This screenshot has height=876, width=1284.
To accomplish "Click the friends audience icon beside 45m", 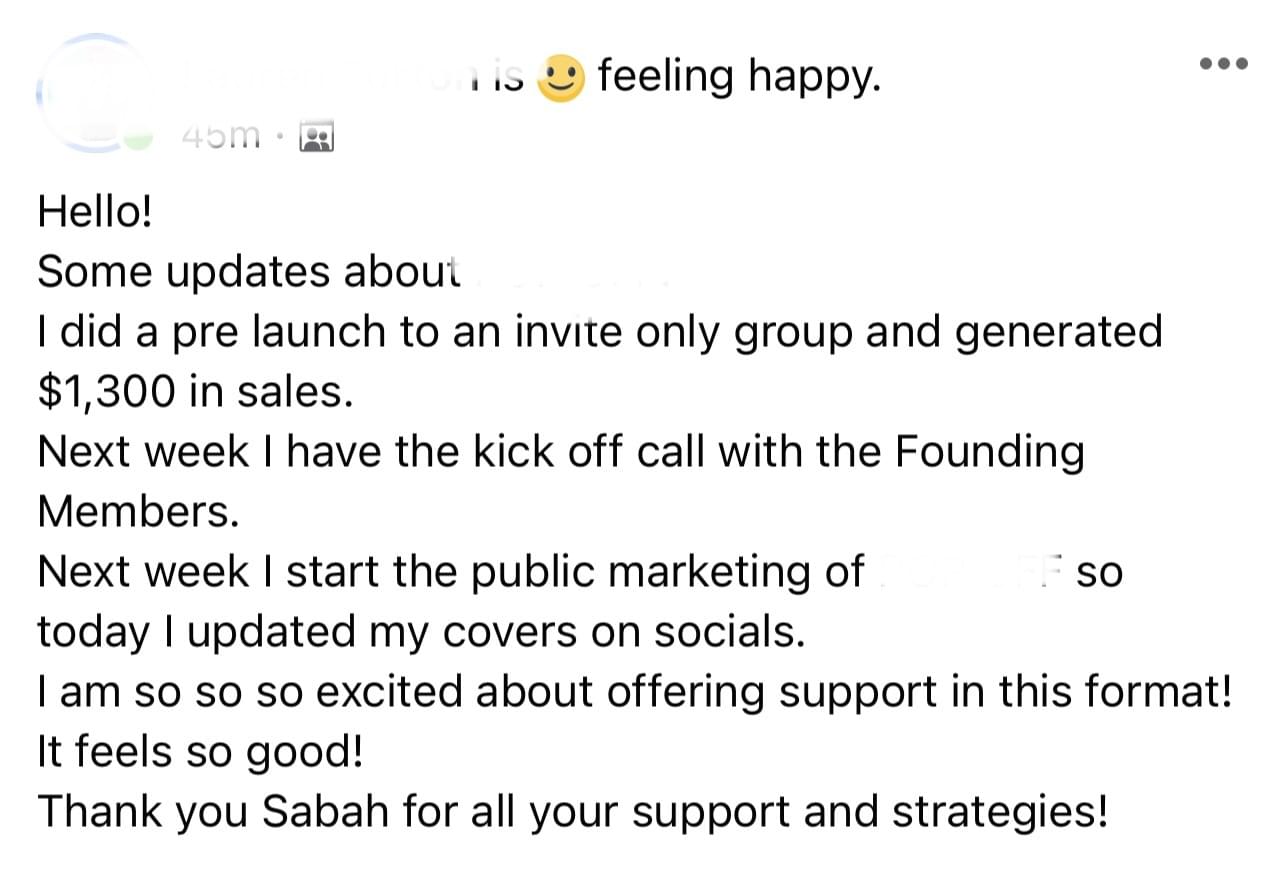I will 317,138.
